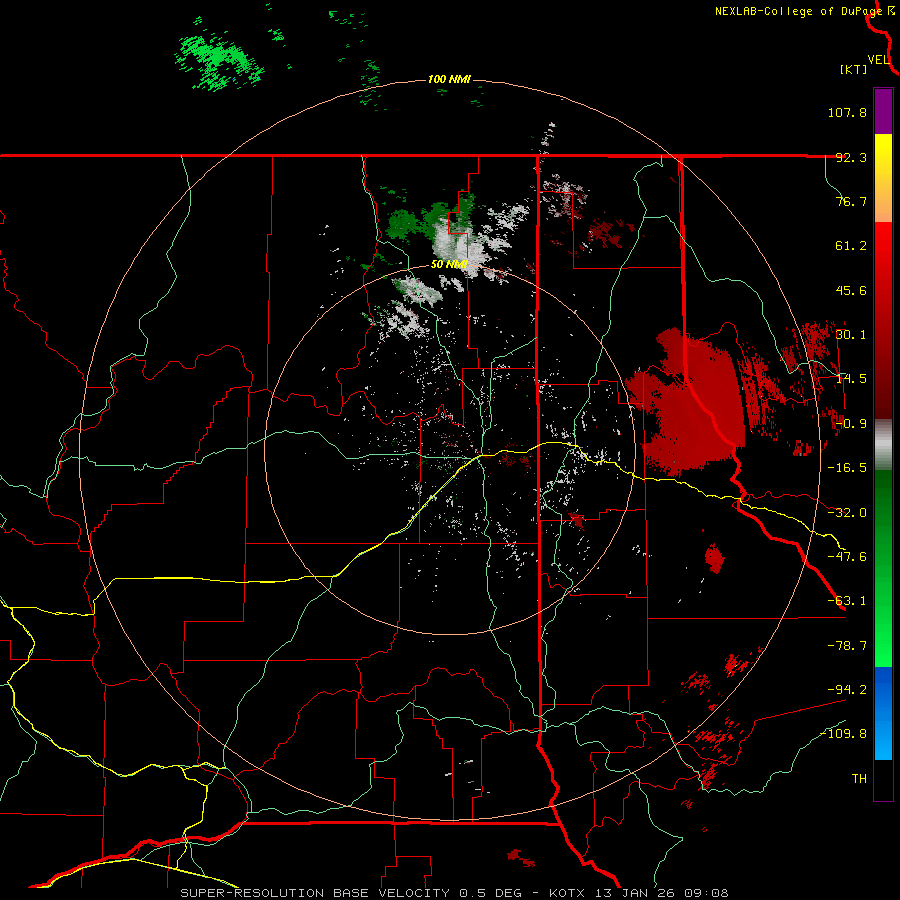
Task: Click the 30.1 legend value
Action: 851,335
